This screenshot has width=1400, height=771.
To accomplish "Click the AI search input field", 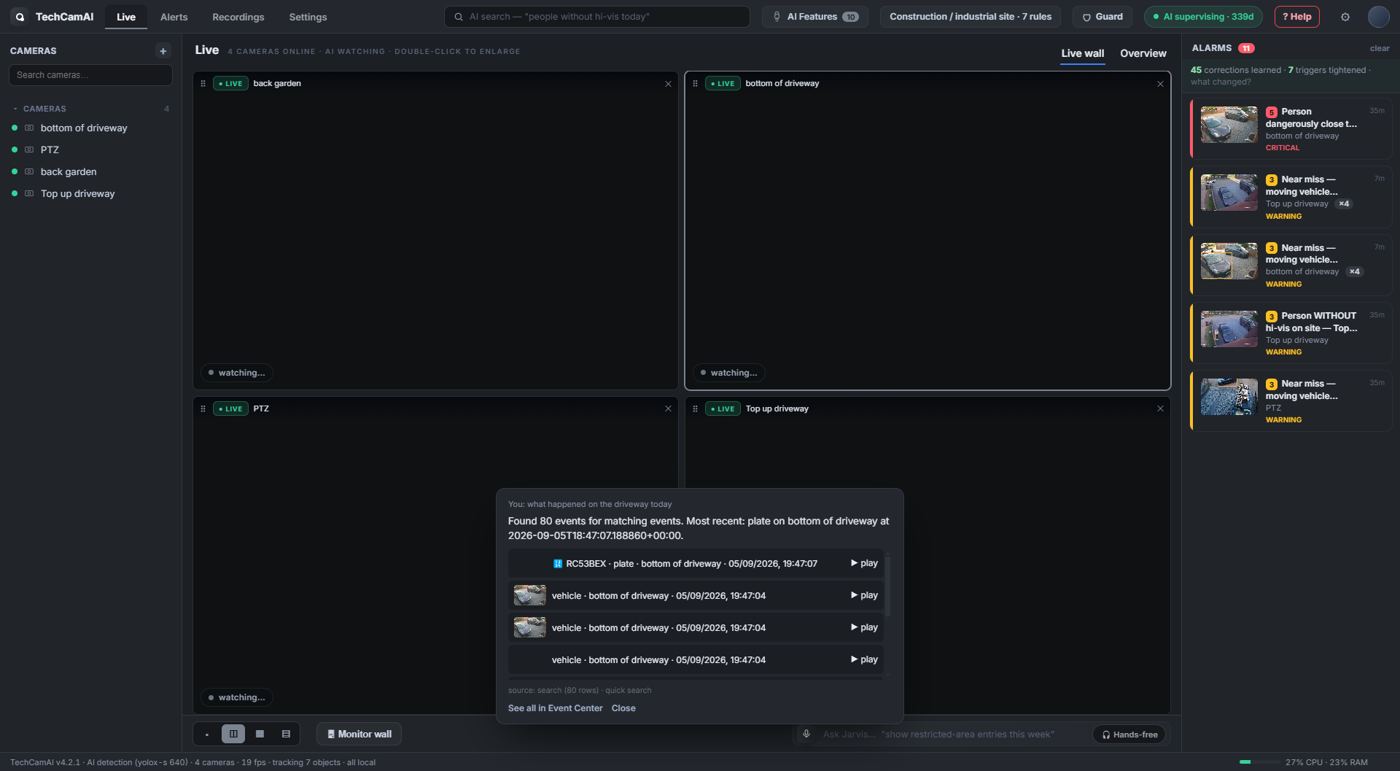I will (597, 17).
